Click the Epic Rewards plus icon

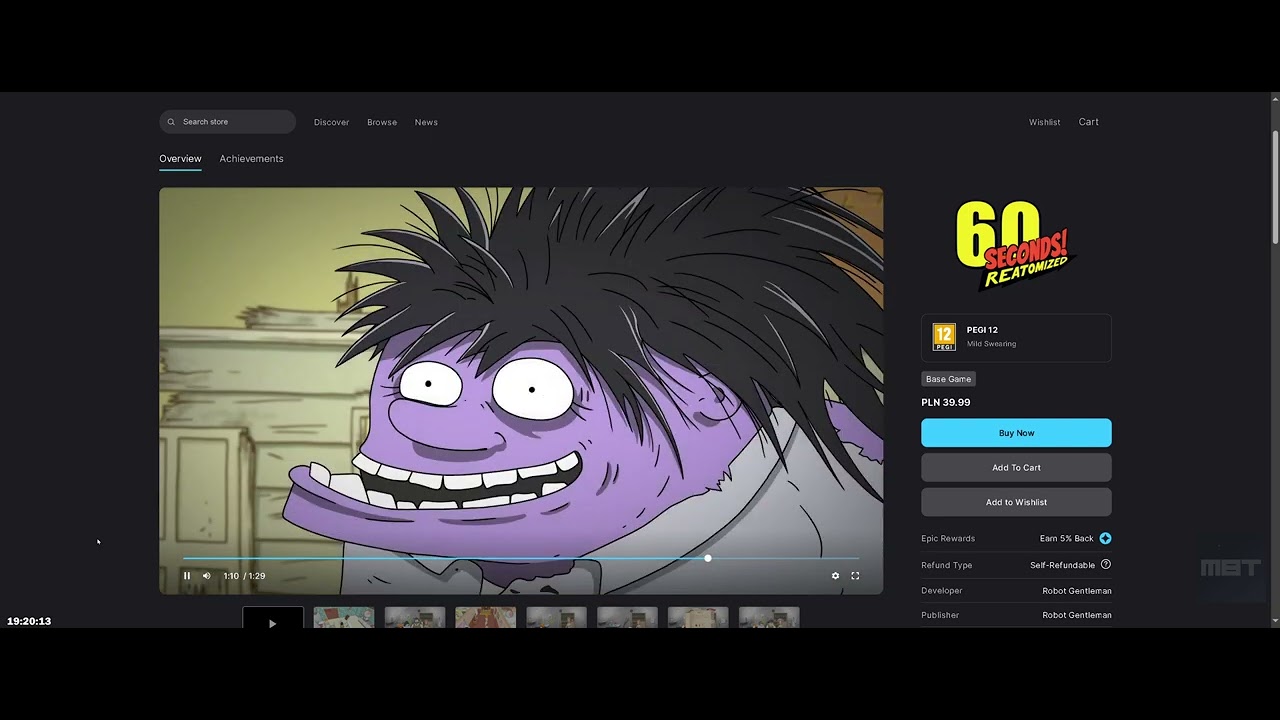[x=1105, y=538]
